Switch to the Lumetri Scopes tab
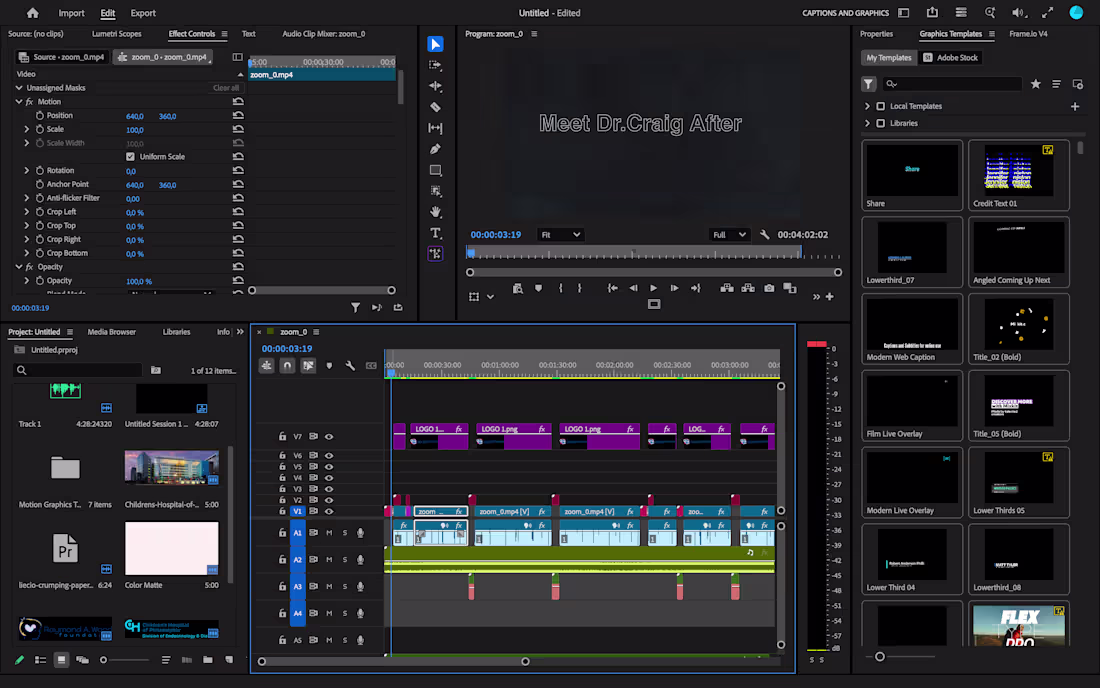1100x688 pixels. [x=116, y=34]
